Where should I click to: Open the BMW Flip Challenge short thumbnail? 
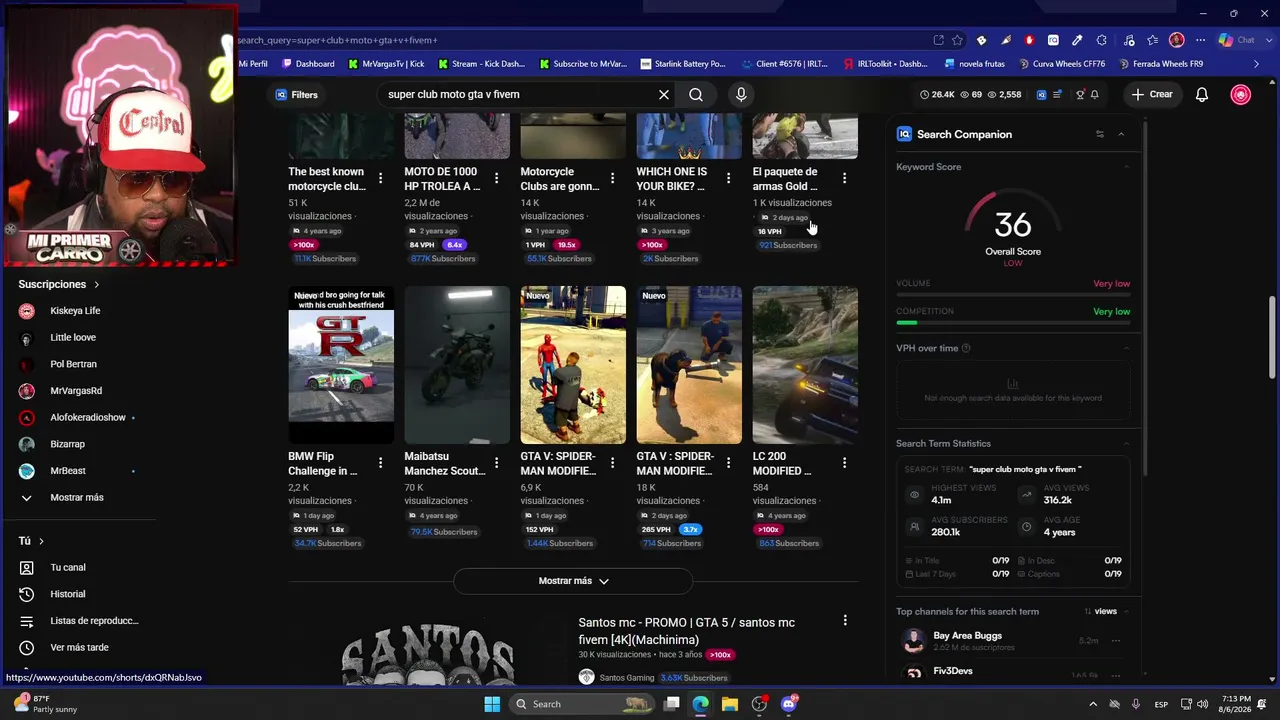(x=341, y=365)
